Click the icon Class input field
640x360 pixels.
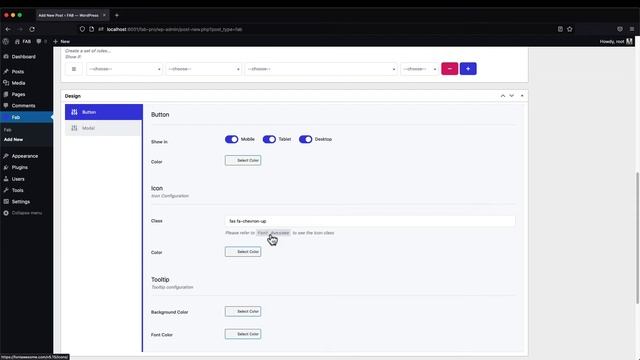370,221
